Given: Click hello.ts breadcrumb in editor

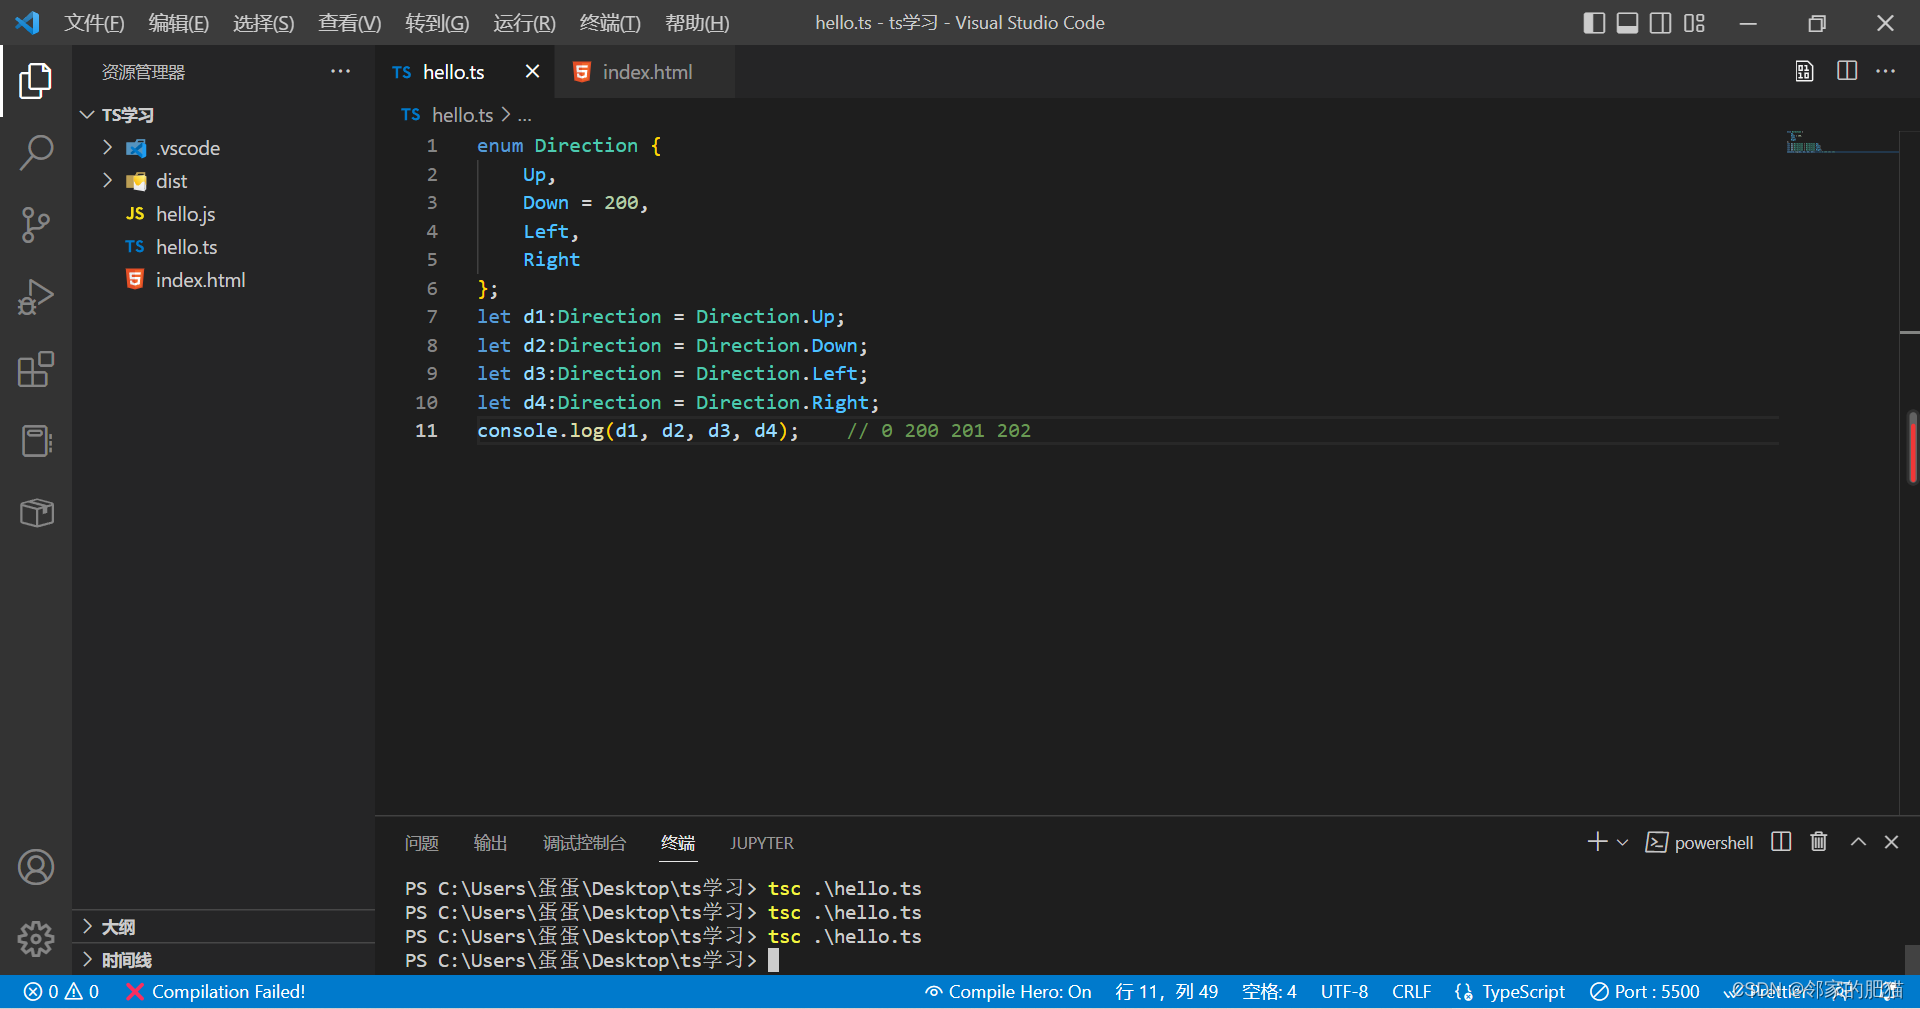Looking at the screenshot, I should (x=462, y=115).
